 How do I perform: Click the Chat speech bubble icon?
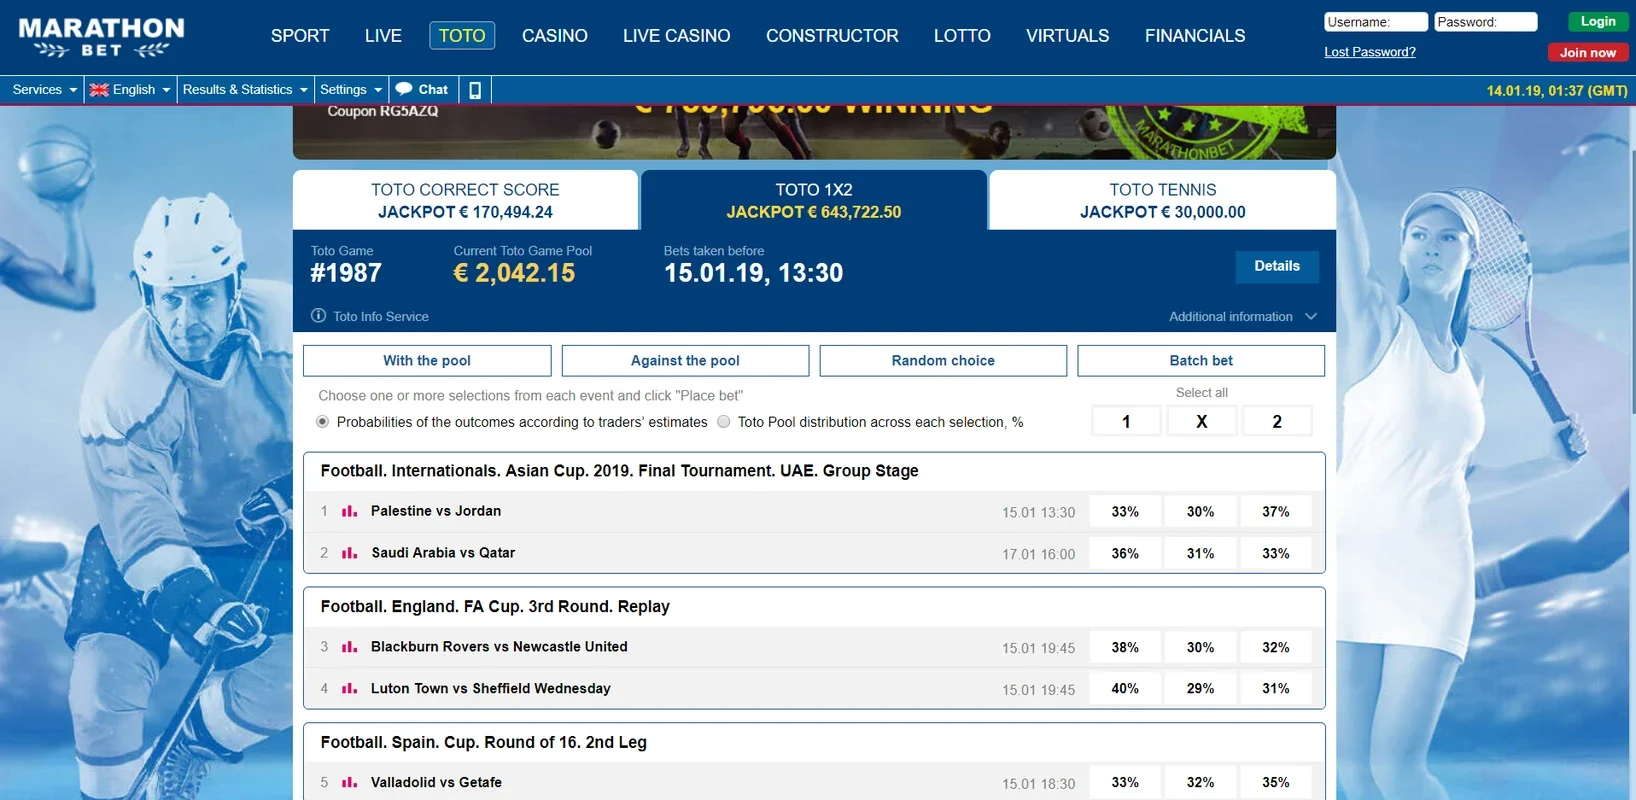[x=404, y=89]
